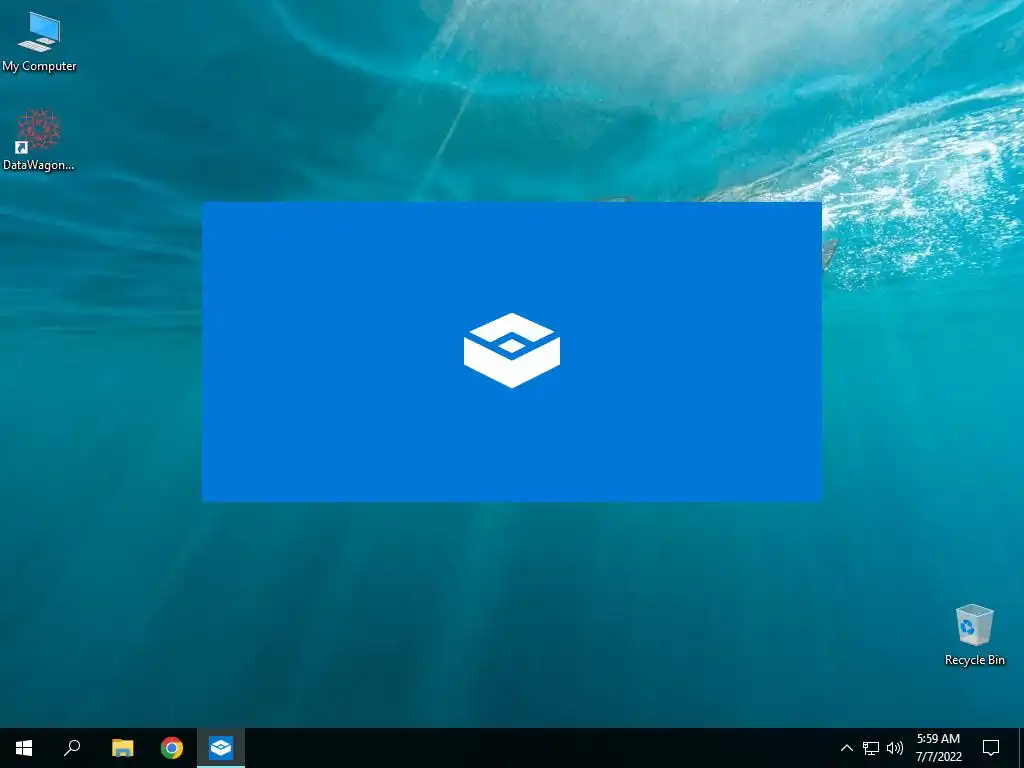Screen dimensions: 1024x768
Task: Select the DataWagon desktop shortcut
Action: click(x=39, y=140)
